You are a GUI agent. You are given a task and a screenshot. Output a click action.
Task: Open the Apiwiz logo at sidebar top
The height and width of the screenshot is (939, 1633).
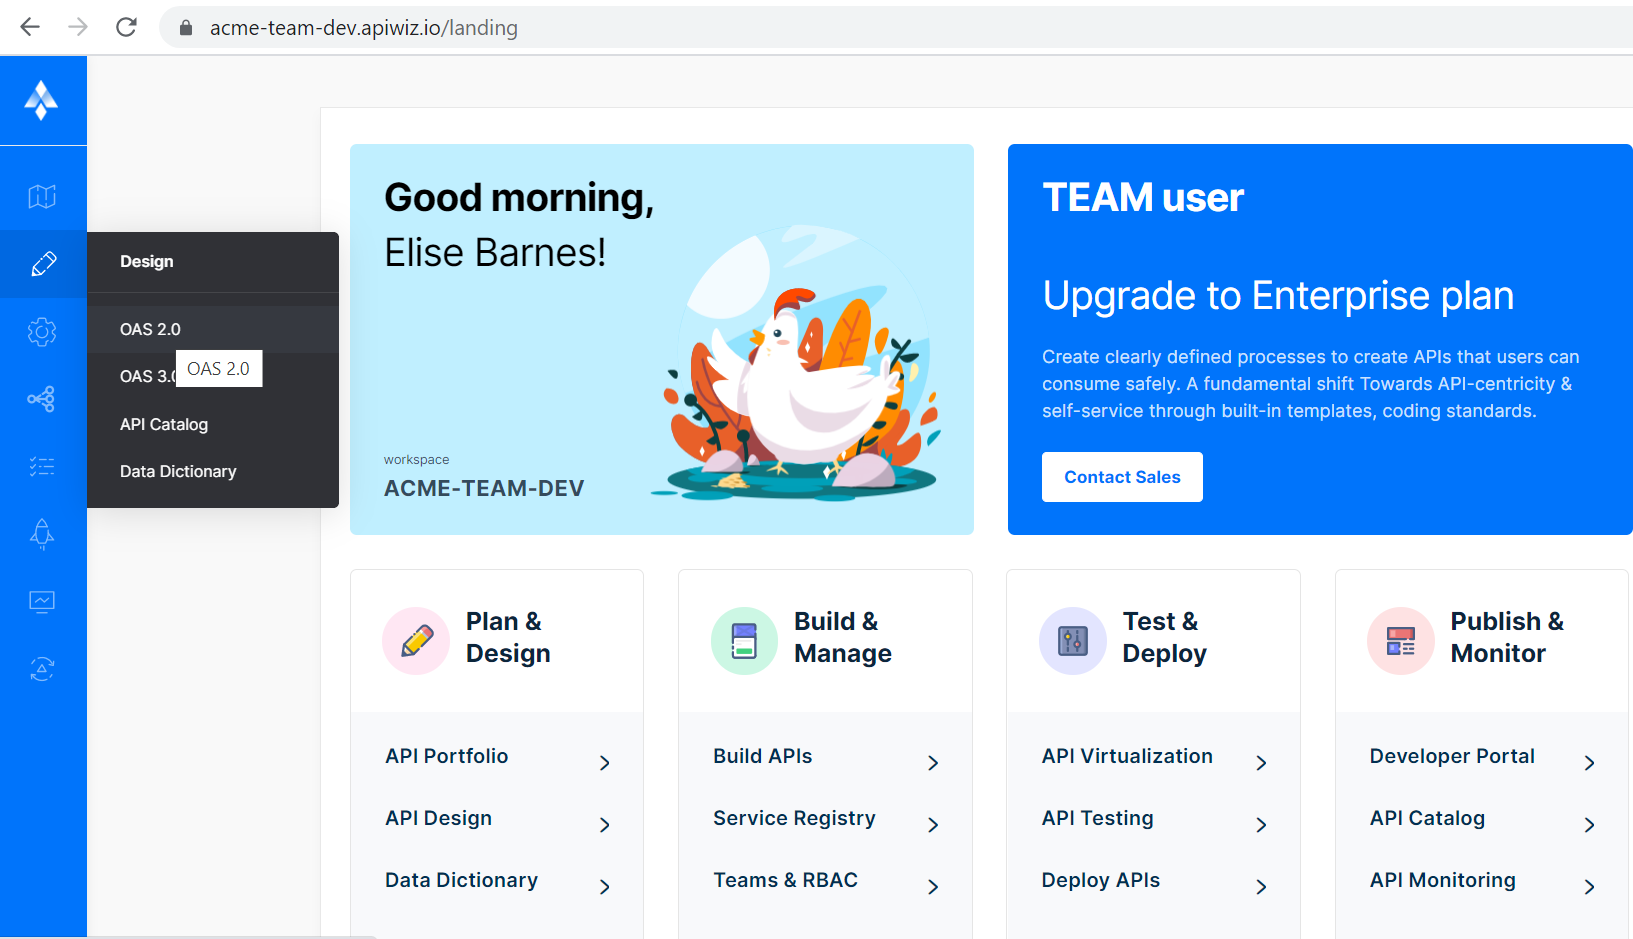[42, 100]
